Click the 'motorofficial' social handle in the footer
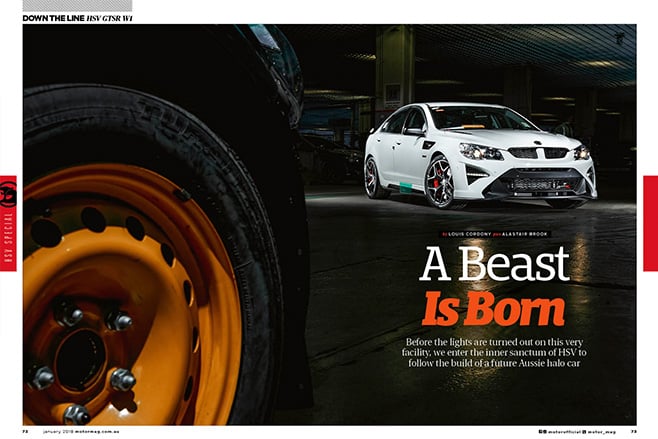Screen dimensions: 658x439 tap(562, 431)
